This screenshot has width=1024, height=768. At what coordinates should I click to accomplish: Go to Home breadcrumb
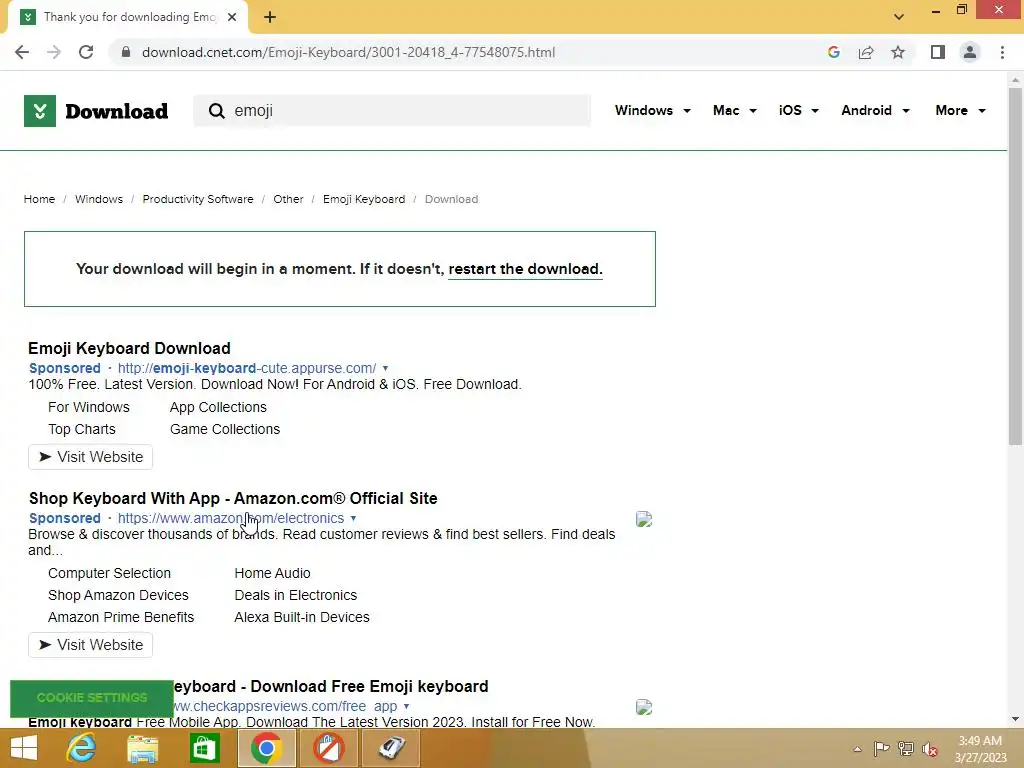pos(39,199)
